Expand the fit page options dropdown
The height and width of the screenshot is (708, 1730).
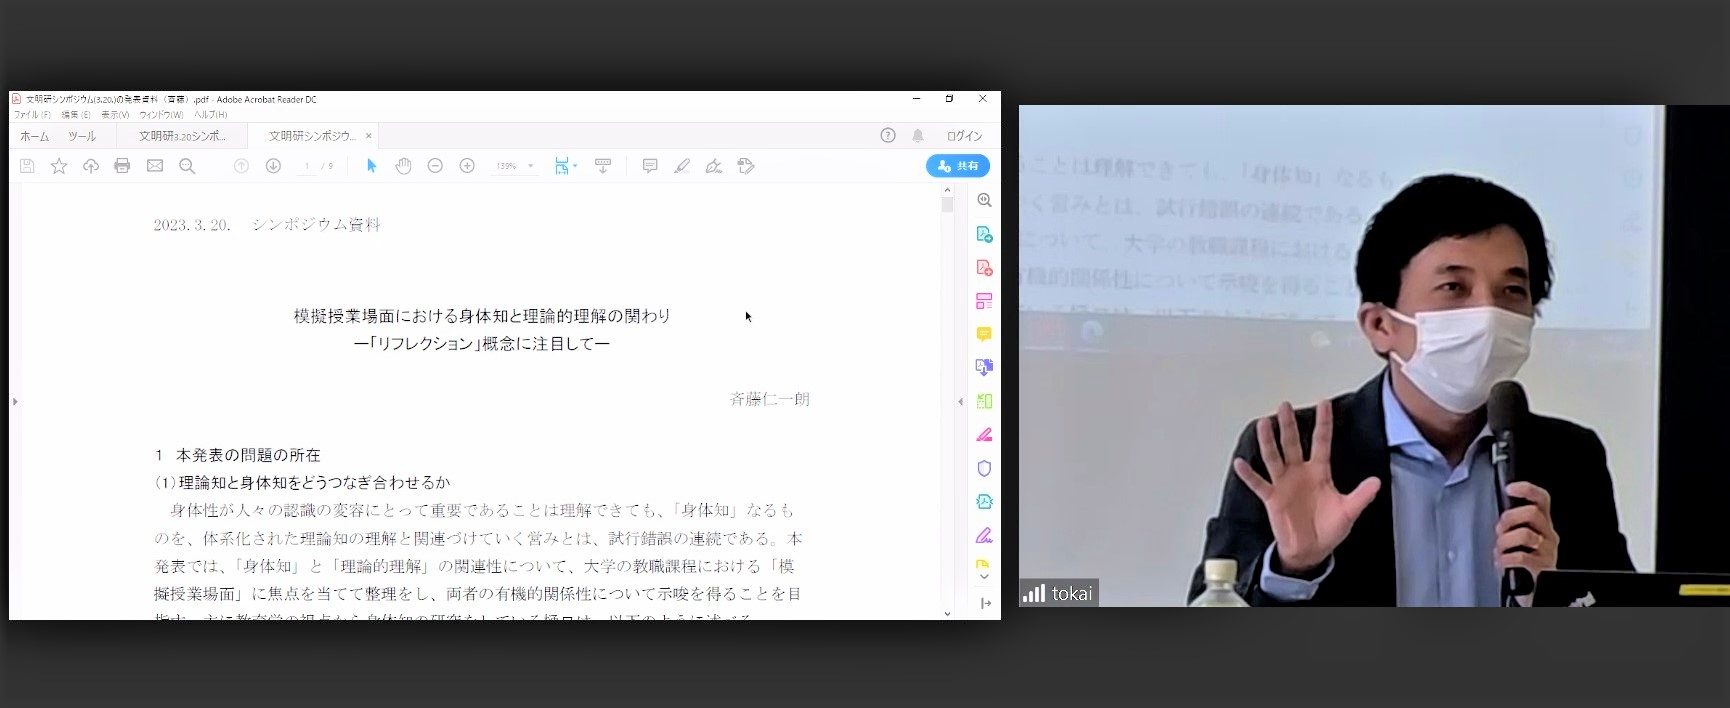click(x=575, y=166)
